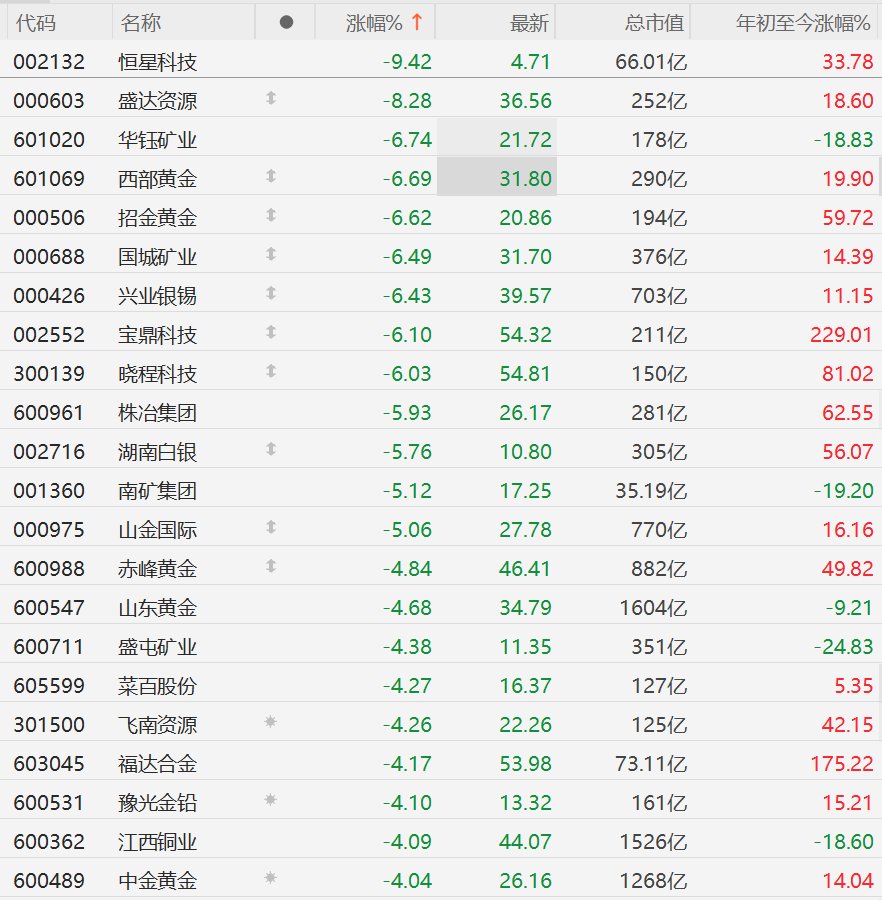Select stock 豫光金铅 name
This screenshot has height=900, width=882.
tap(157, 802)
